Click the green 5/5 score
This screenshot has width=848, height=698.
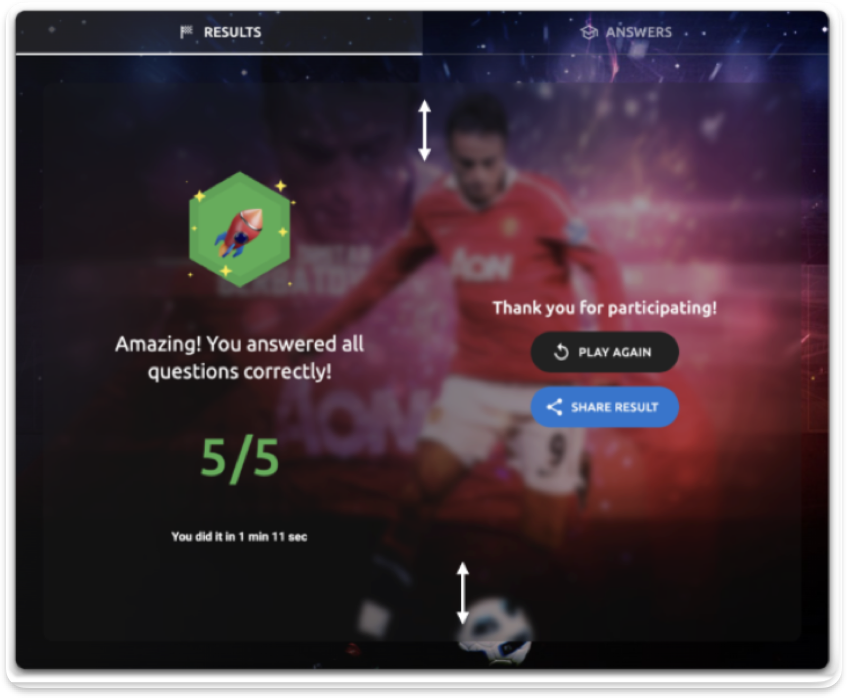(240, 458)
